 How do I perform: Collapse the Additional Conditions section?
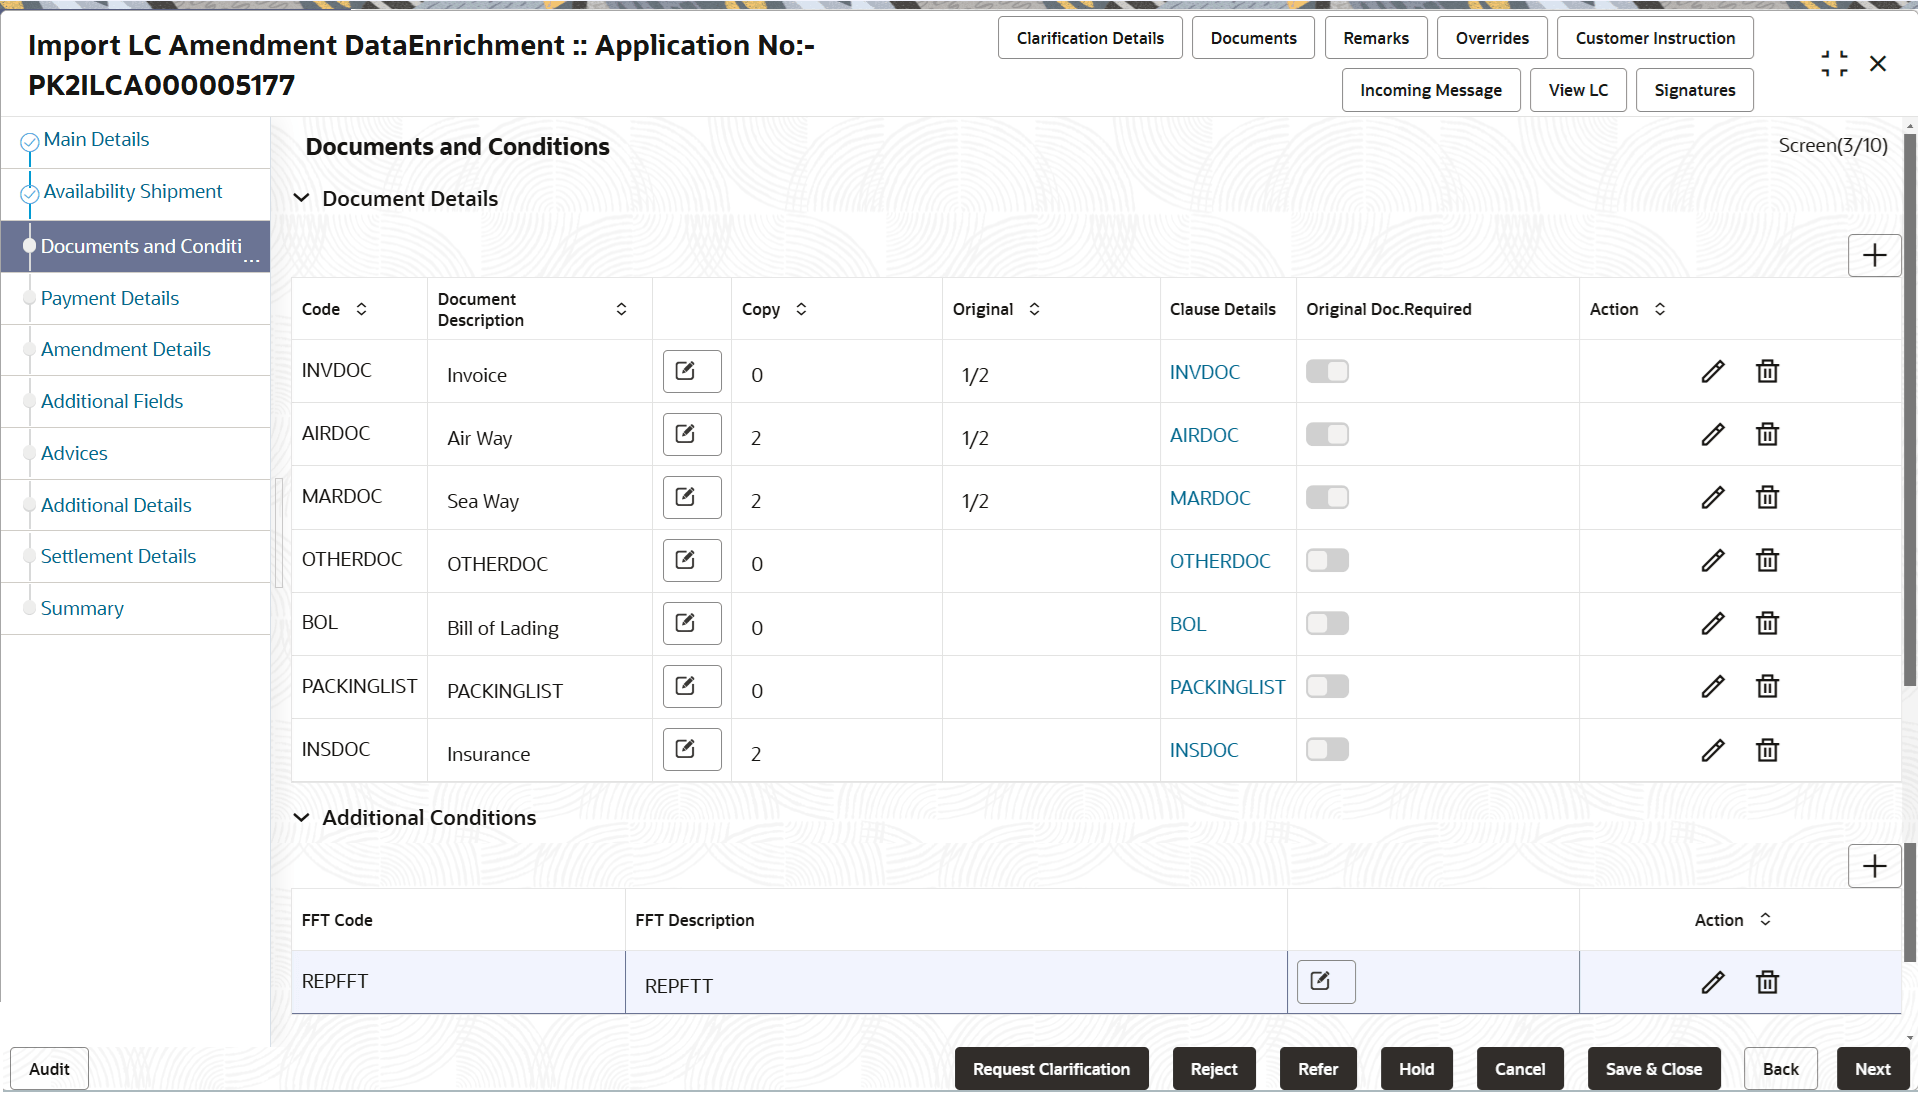click(x=302, y=817)
